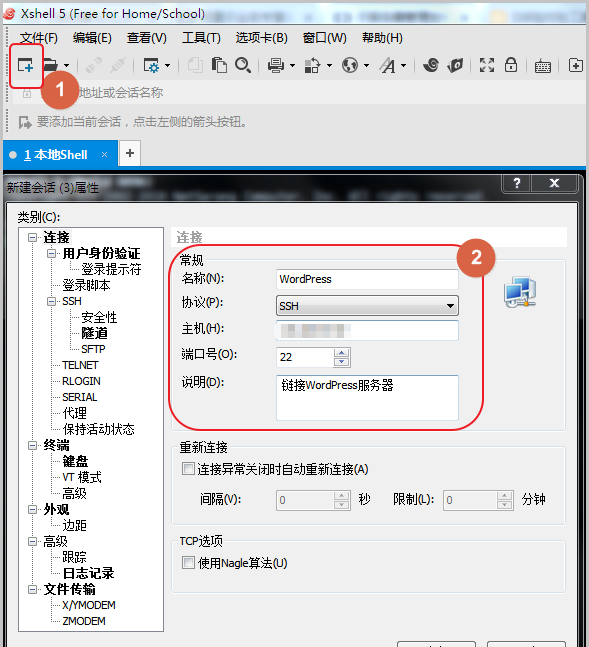Open the 选项卡(B) menu

261,38
